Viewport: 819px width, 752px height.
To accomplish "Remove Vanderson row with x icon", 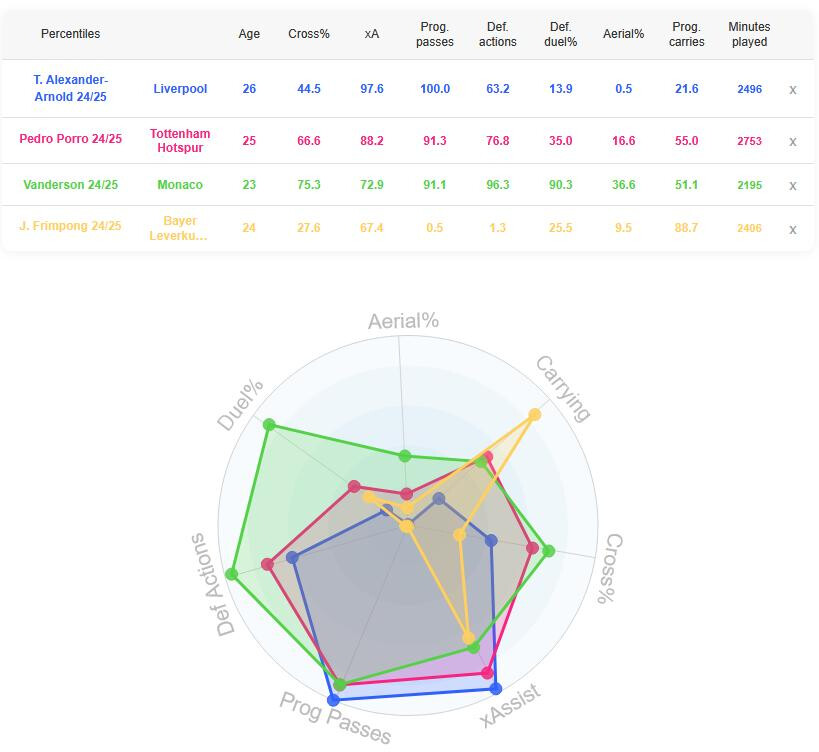I will click(x=792, y=185).
